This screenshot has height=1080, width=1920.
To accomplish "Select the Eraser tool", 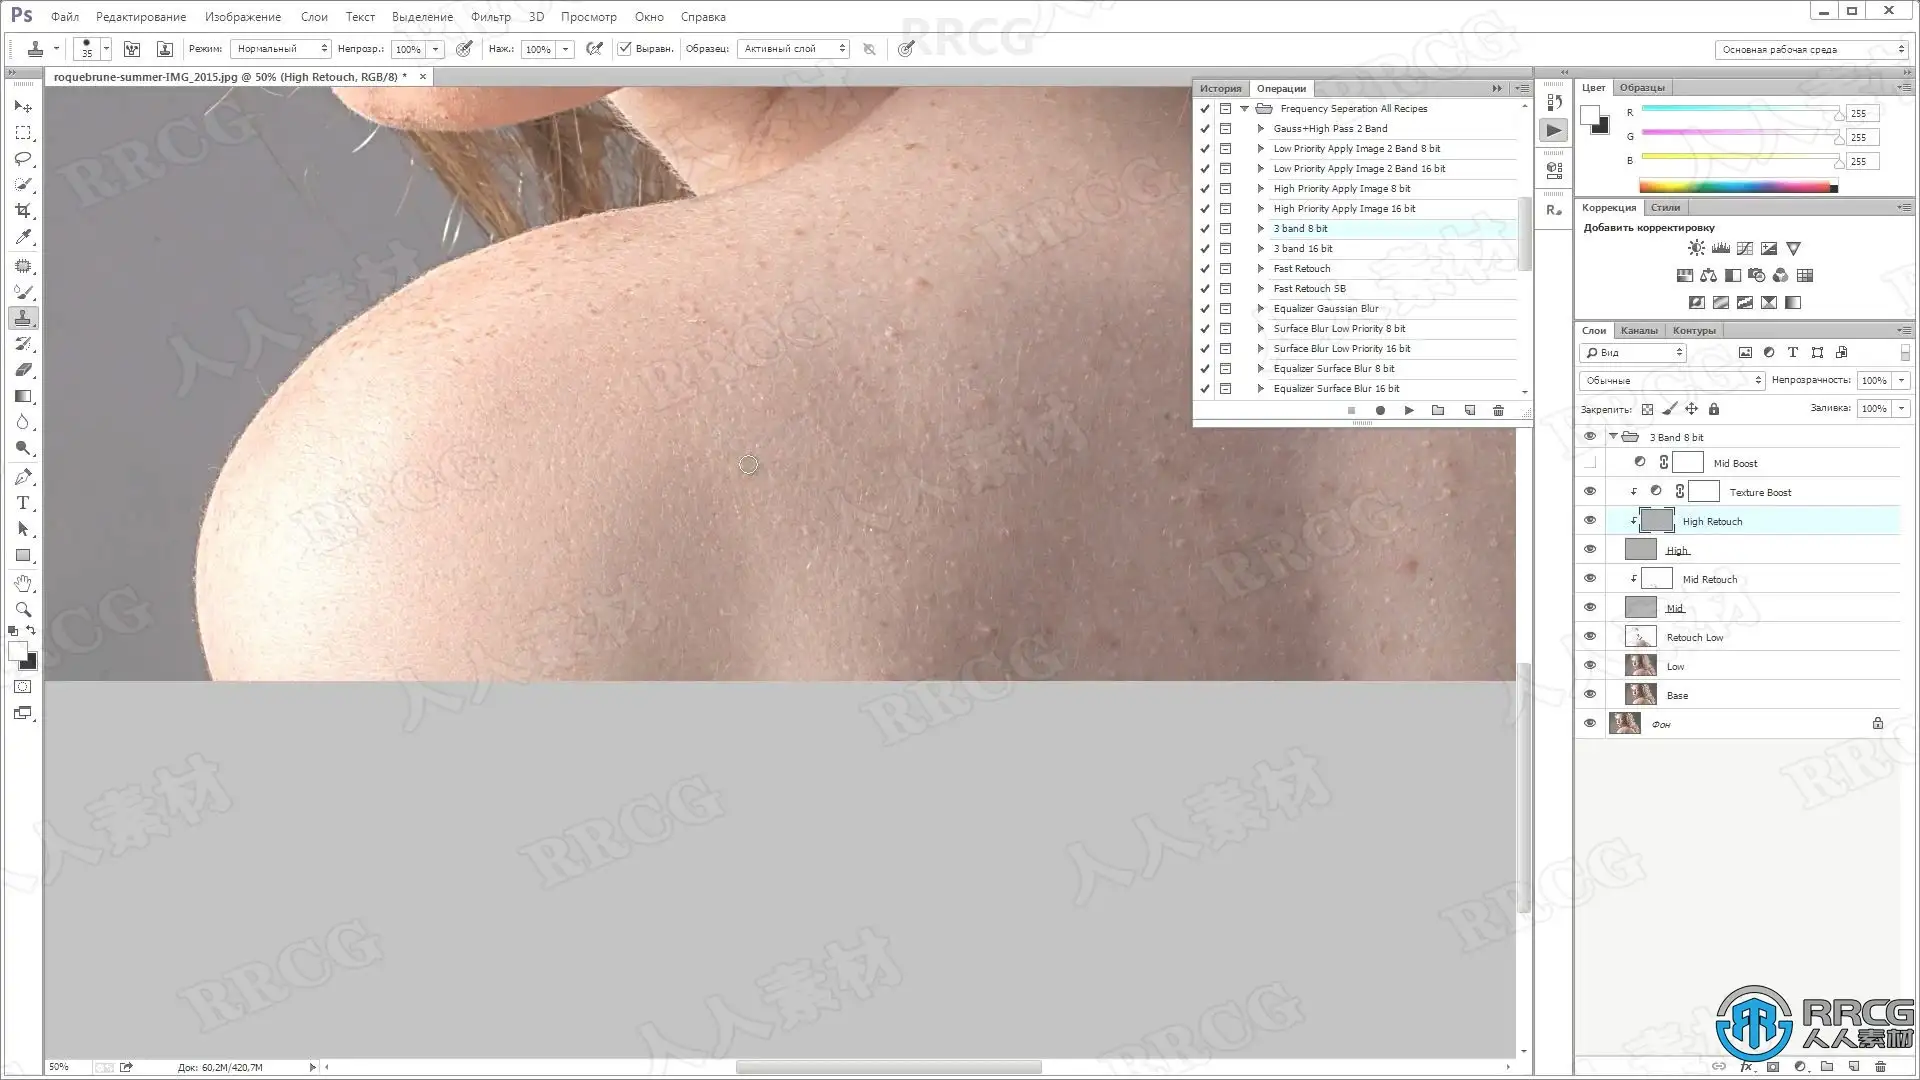I will 23,370.
